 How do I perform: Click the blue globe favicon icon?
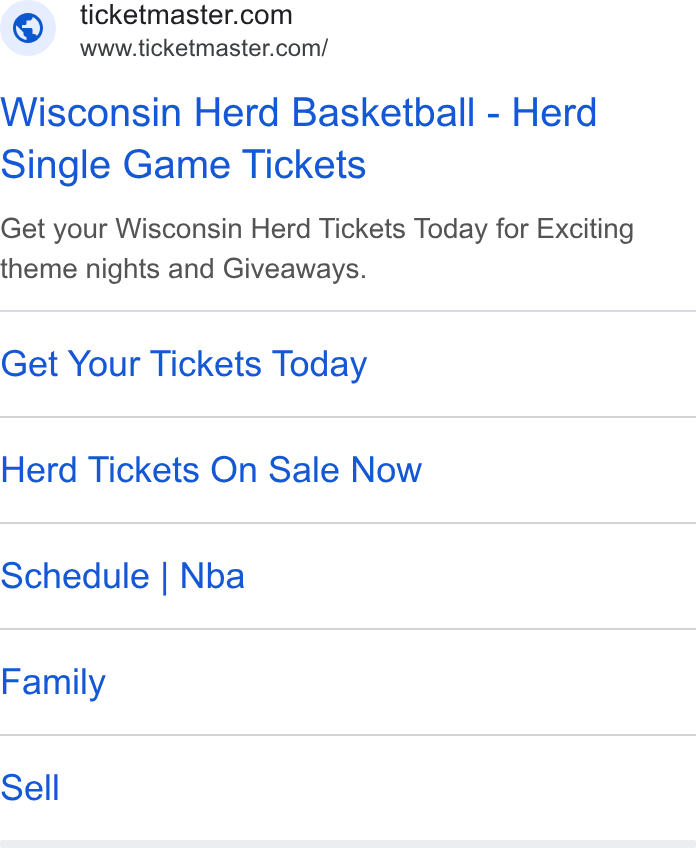(28, 28)
